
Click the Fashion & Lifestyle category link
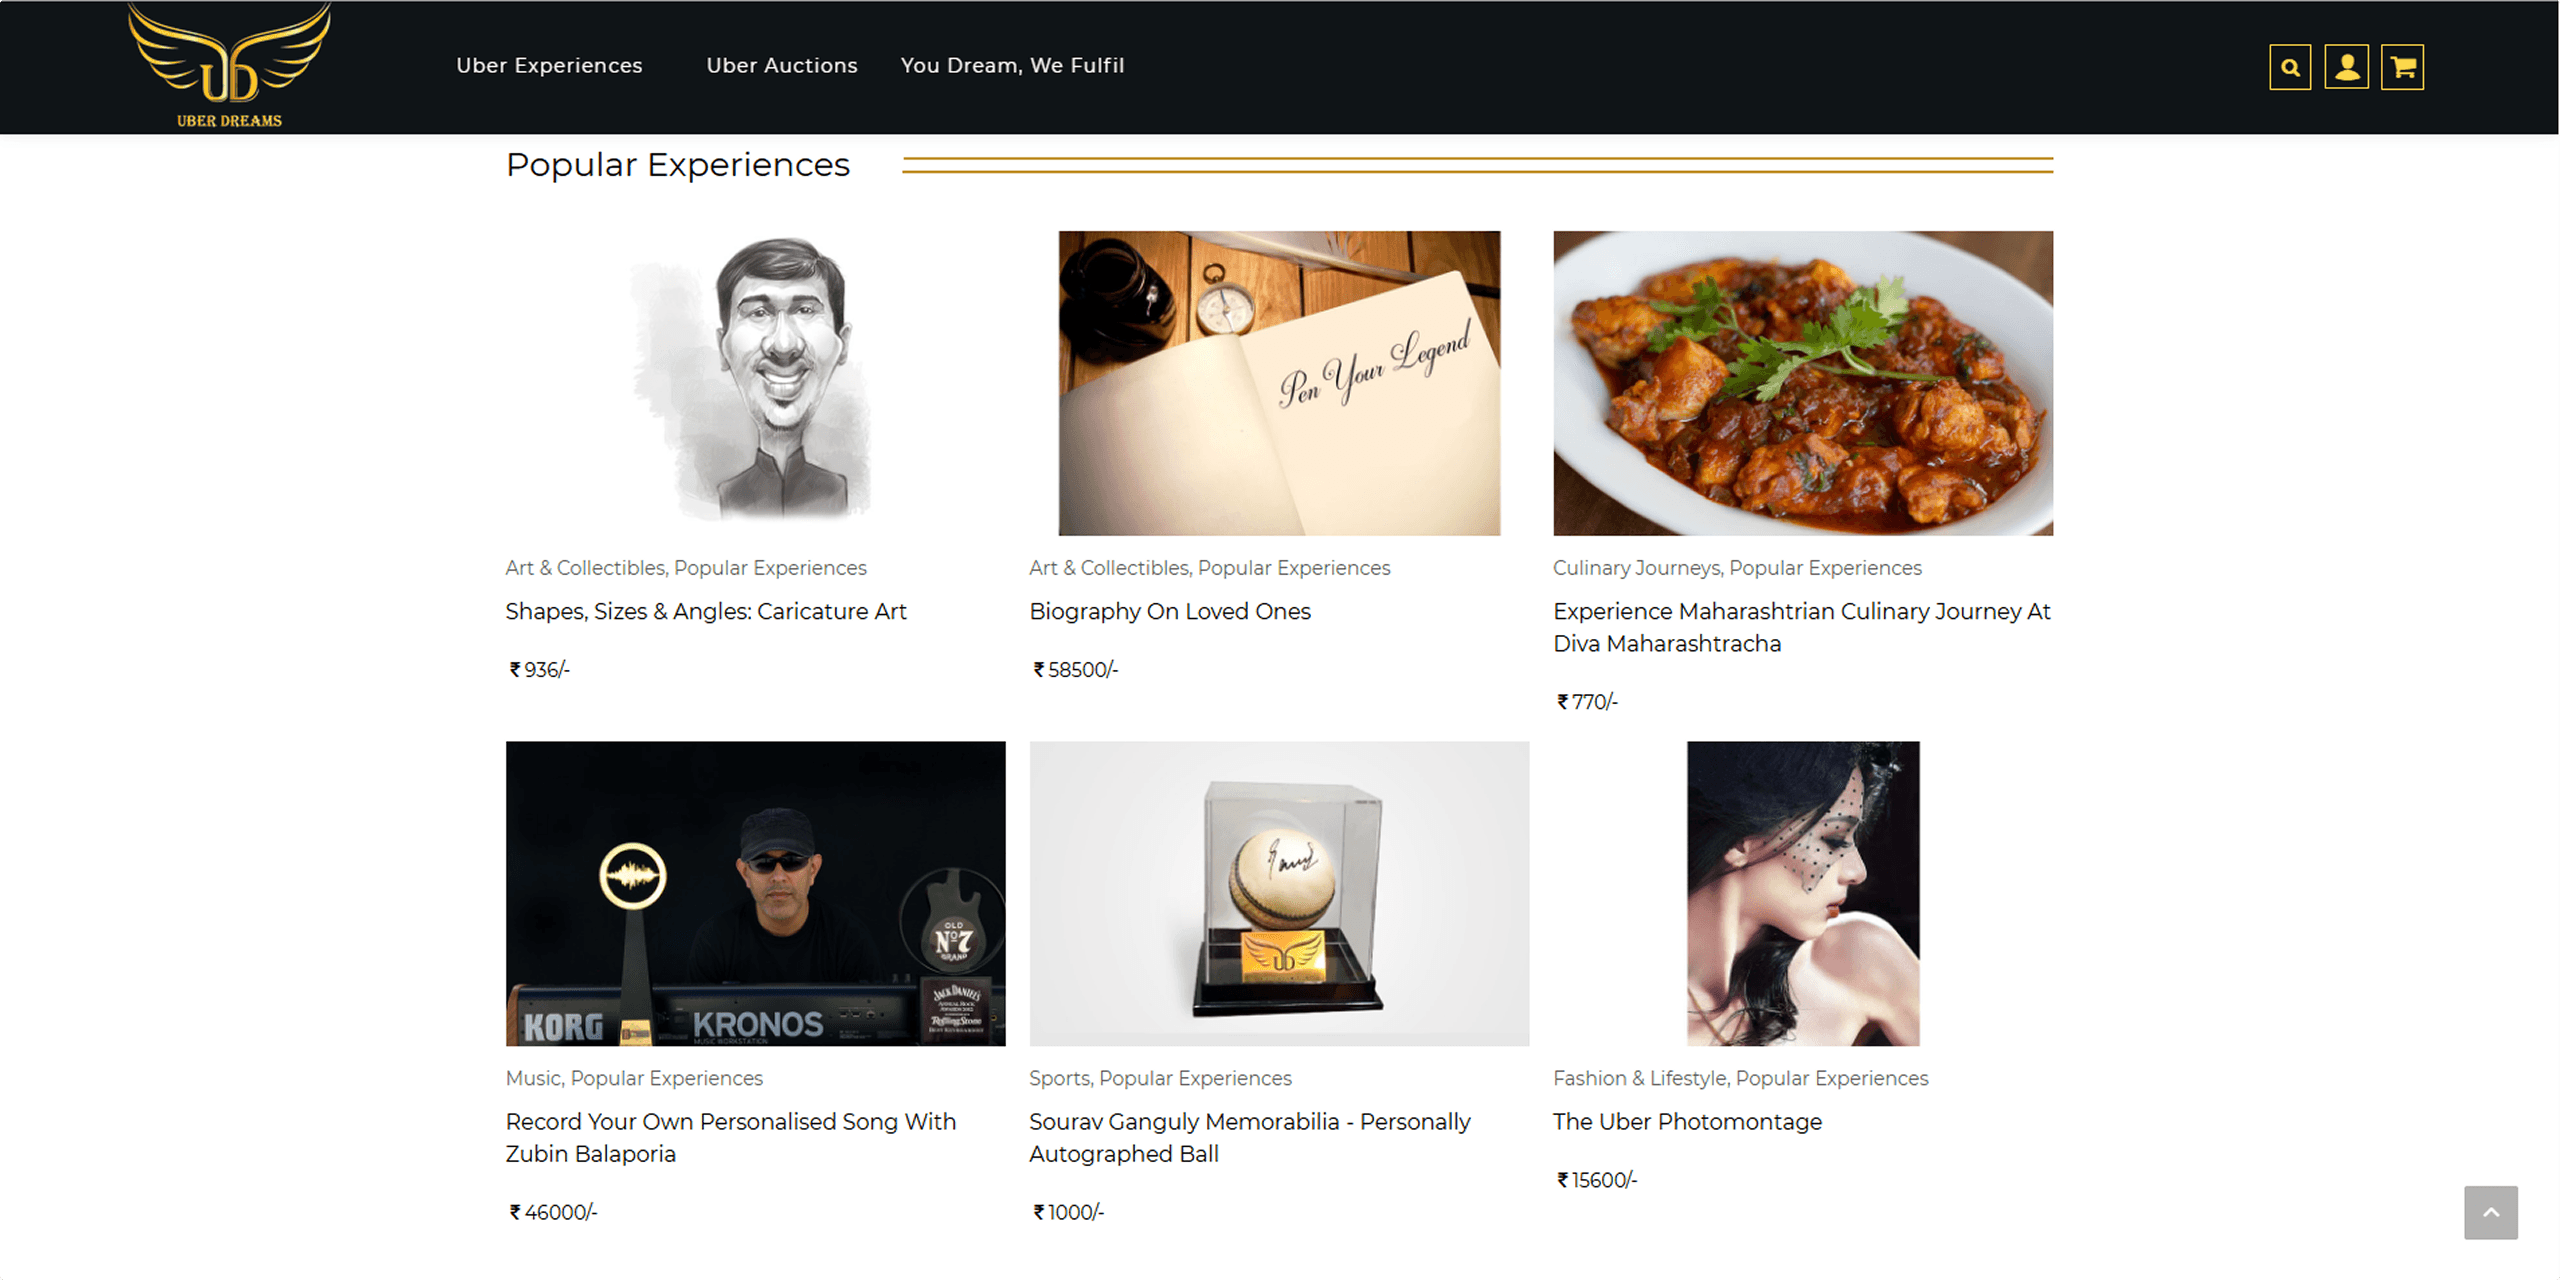1639,1078
